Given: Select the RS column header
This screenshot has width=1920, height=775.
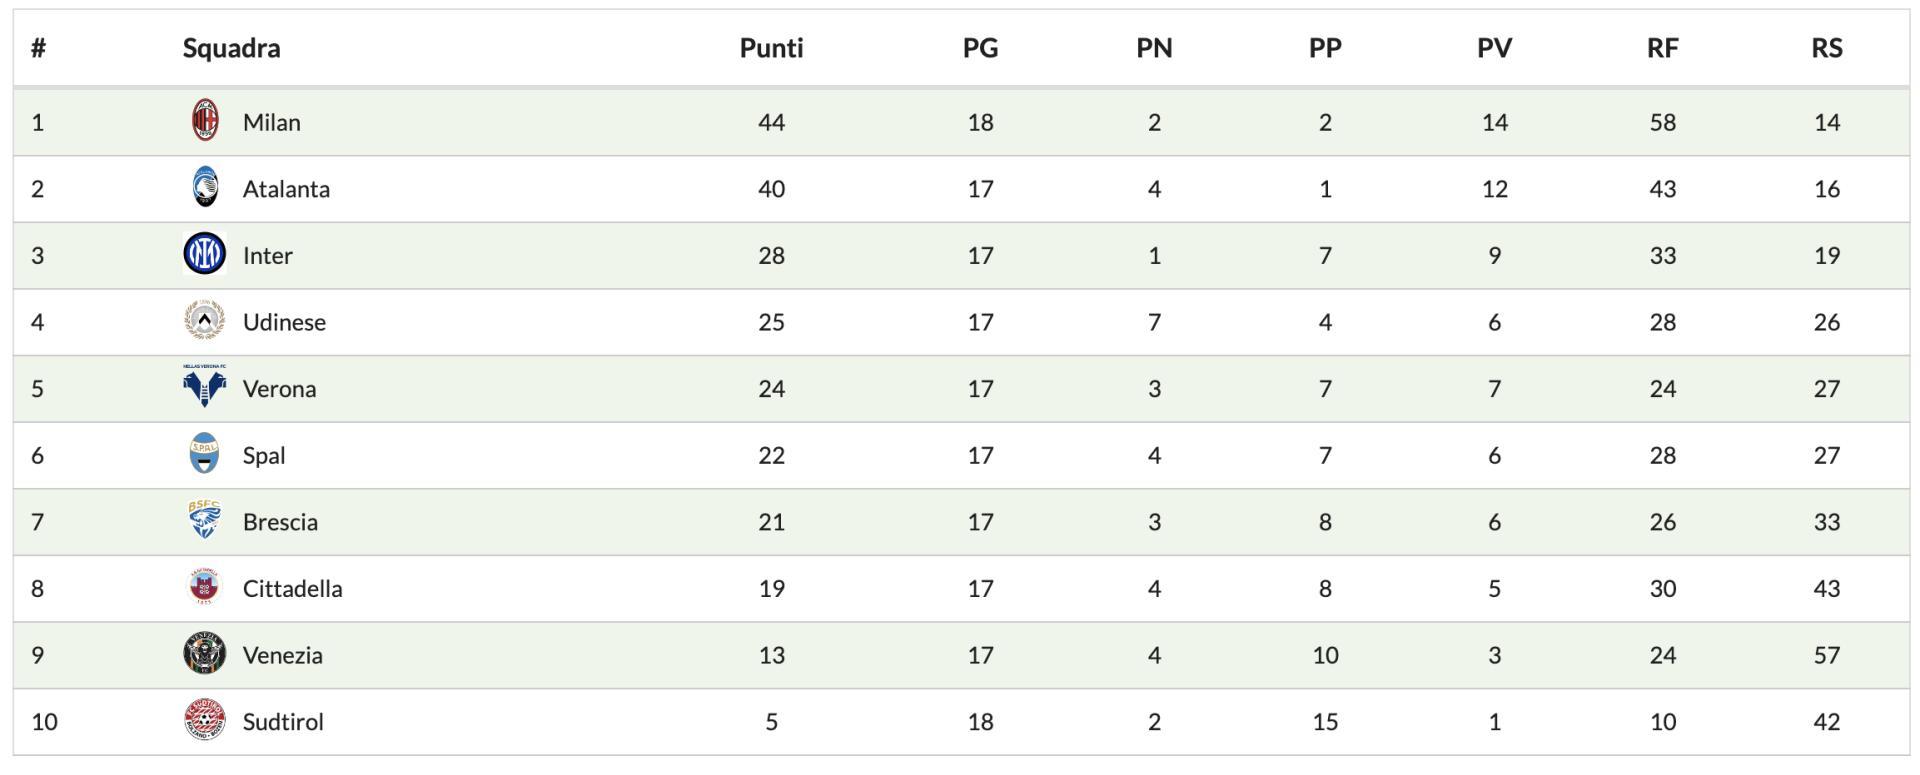Looking at the screenshot, I should 1826,48.
